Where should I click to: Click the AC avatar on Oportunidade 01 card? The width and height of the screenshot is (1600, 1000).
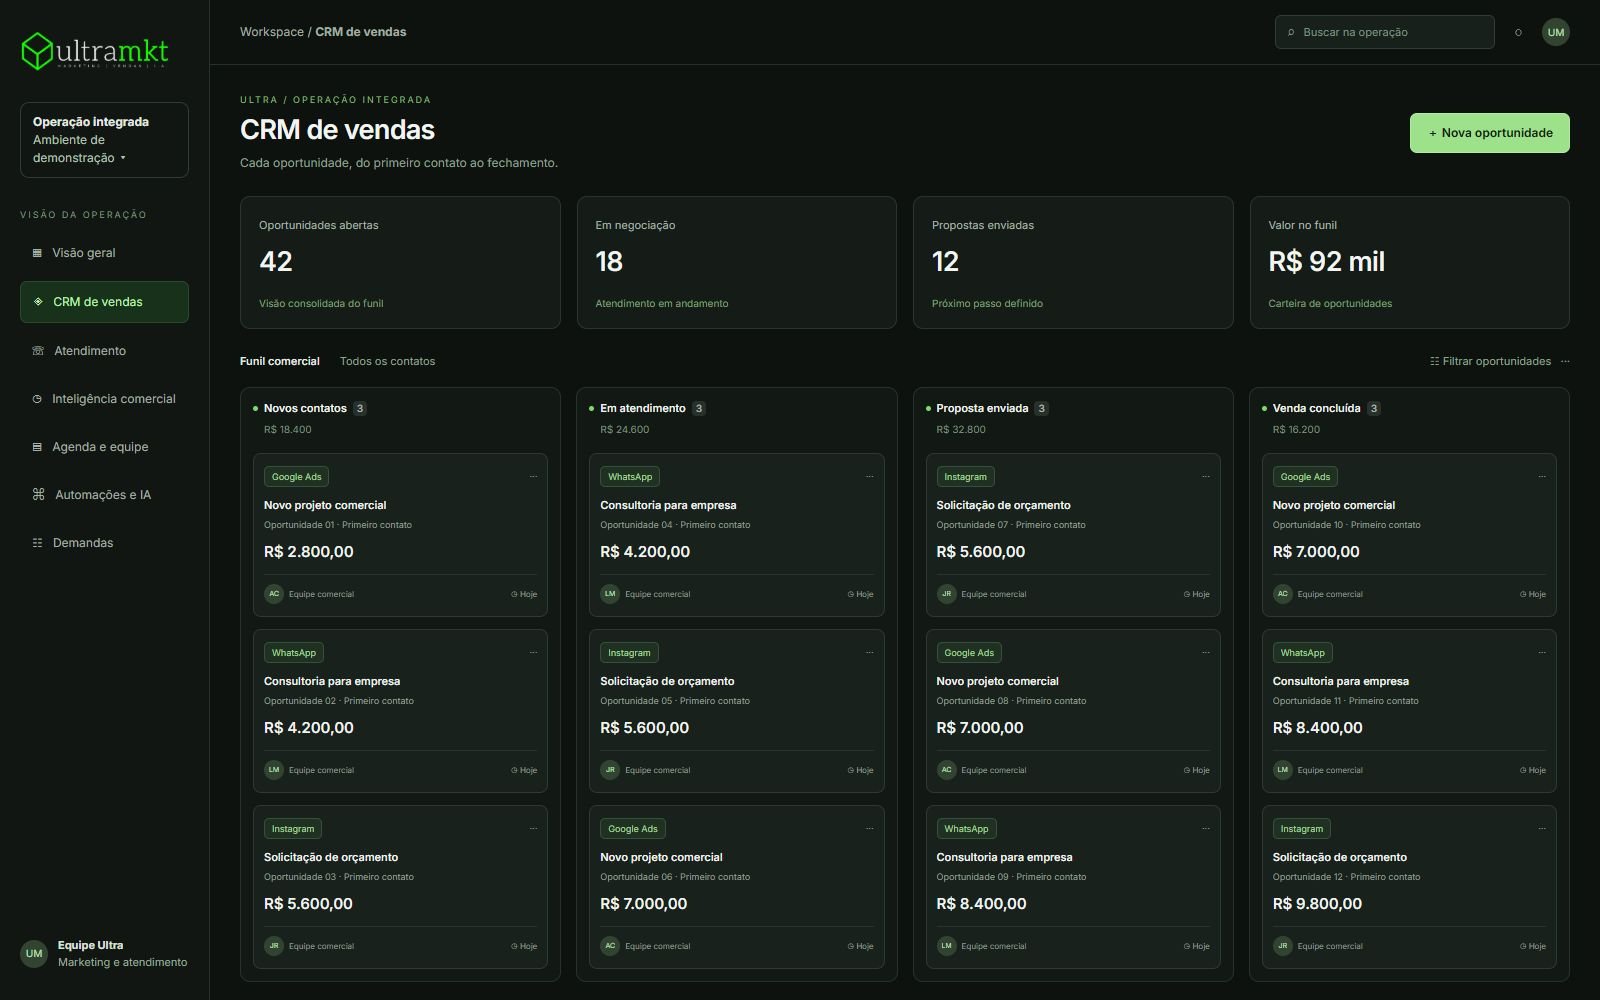(x=274, y=594)
